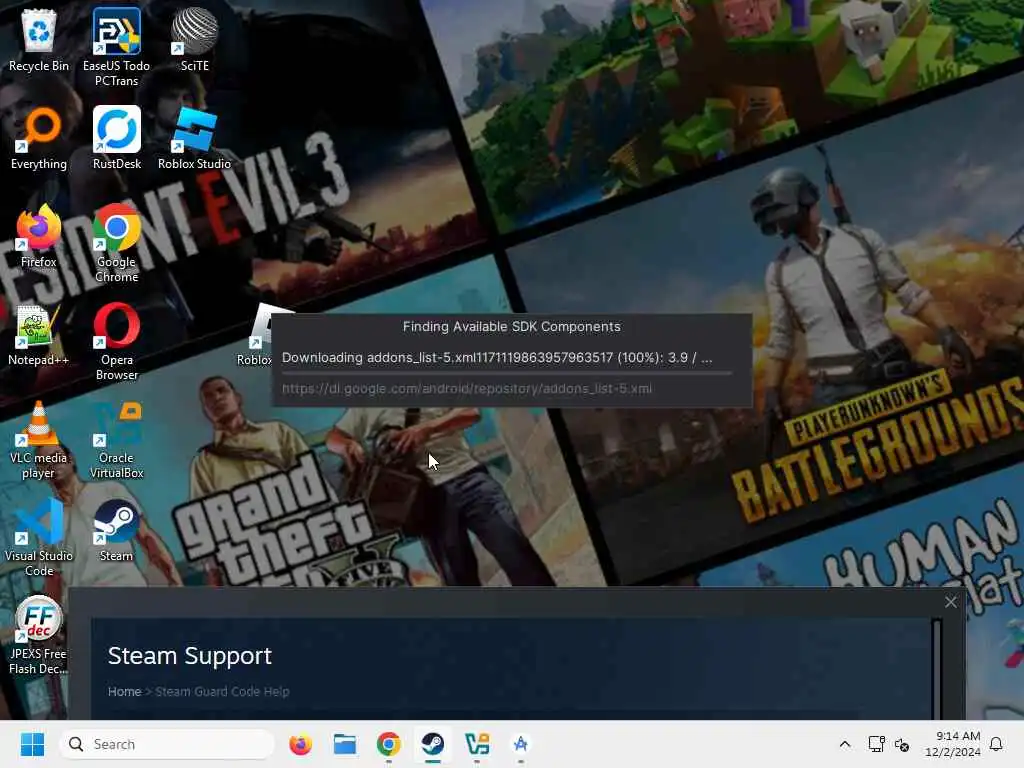
Task: Click the Steam Guard Code Help breadcrumb
Action: click(x=222, y=691)
